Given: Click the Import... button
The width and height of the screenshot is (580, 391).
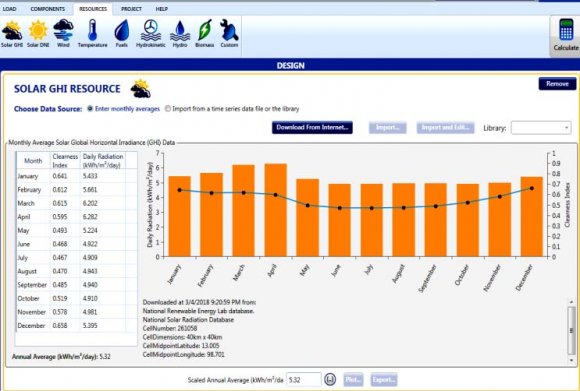Looking at the screenshot, I should tap(388, 128).
